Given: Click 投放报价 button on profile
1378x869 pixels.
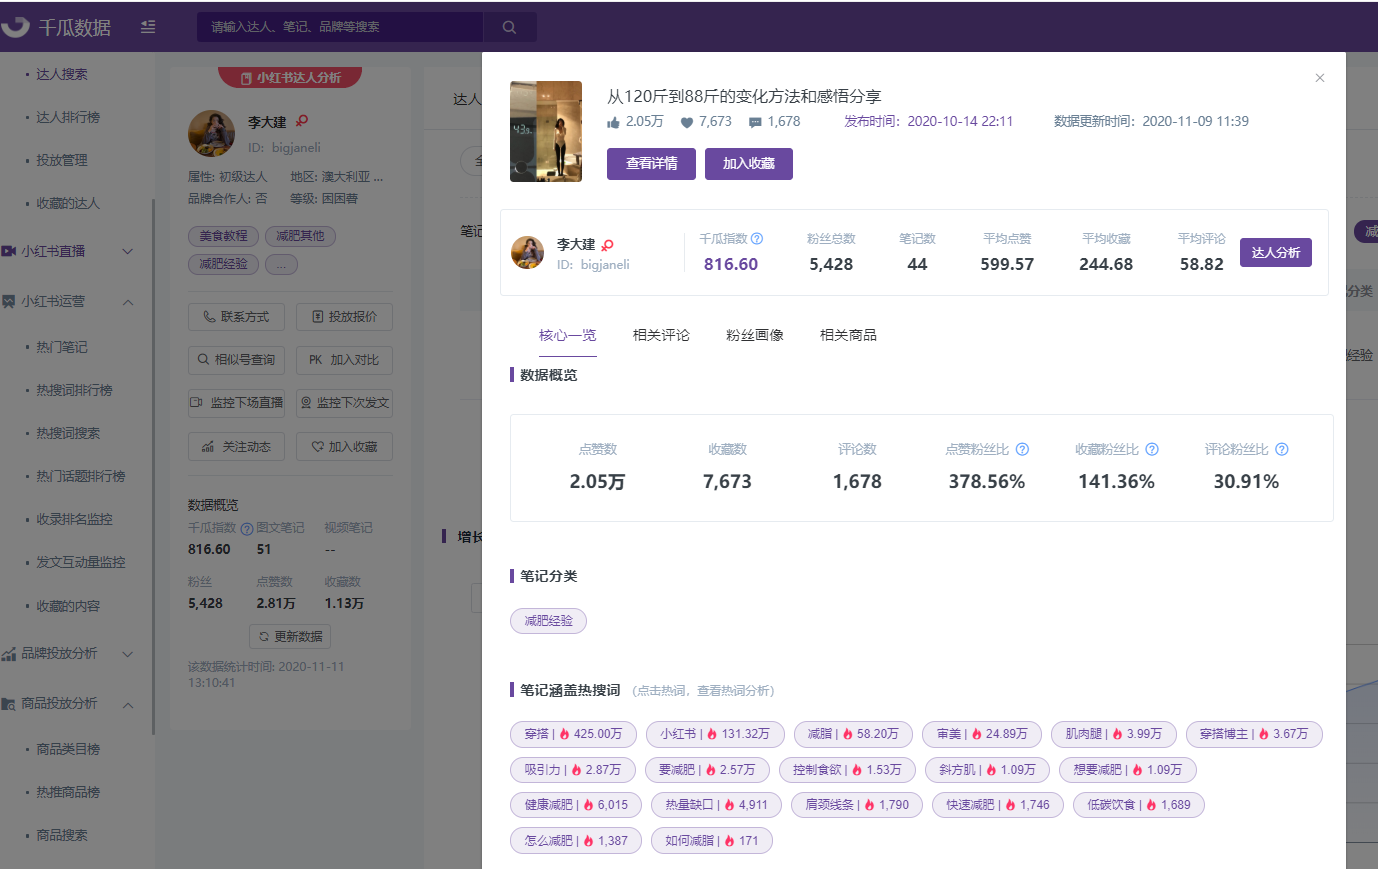Looking at the screenshot, I should pyautogui.click(x=344, y=317).
